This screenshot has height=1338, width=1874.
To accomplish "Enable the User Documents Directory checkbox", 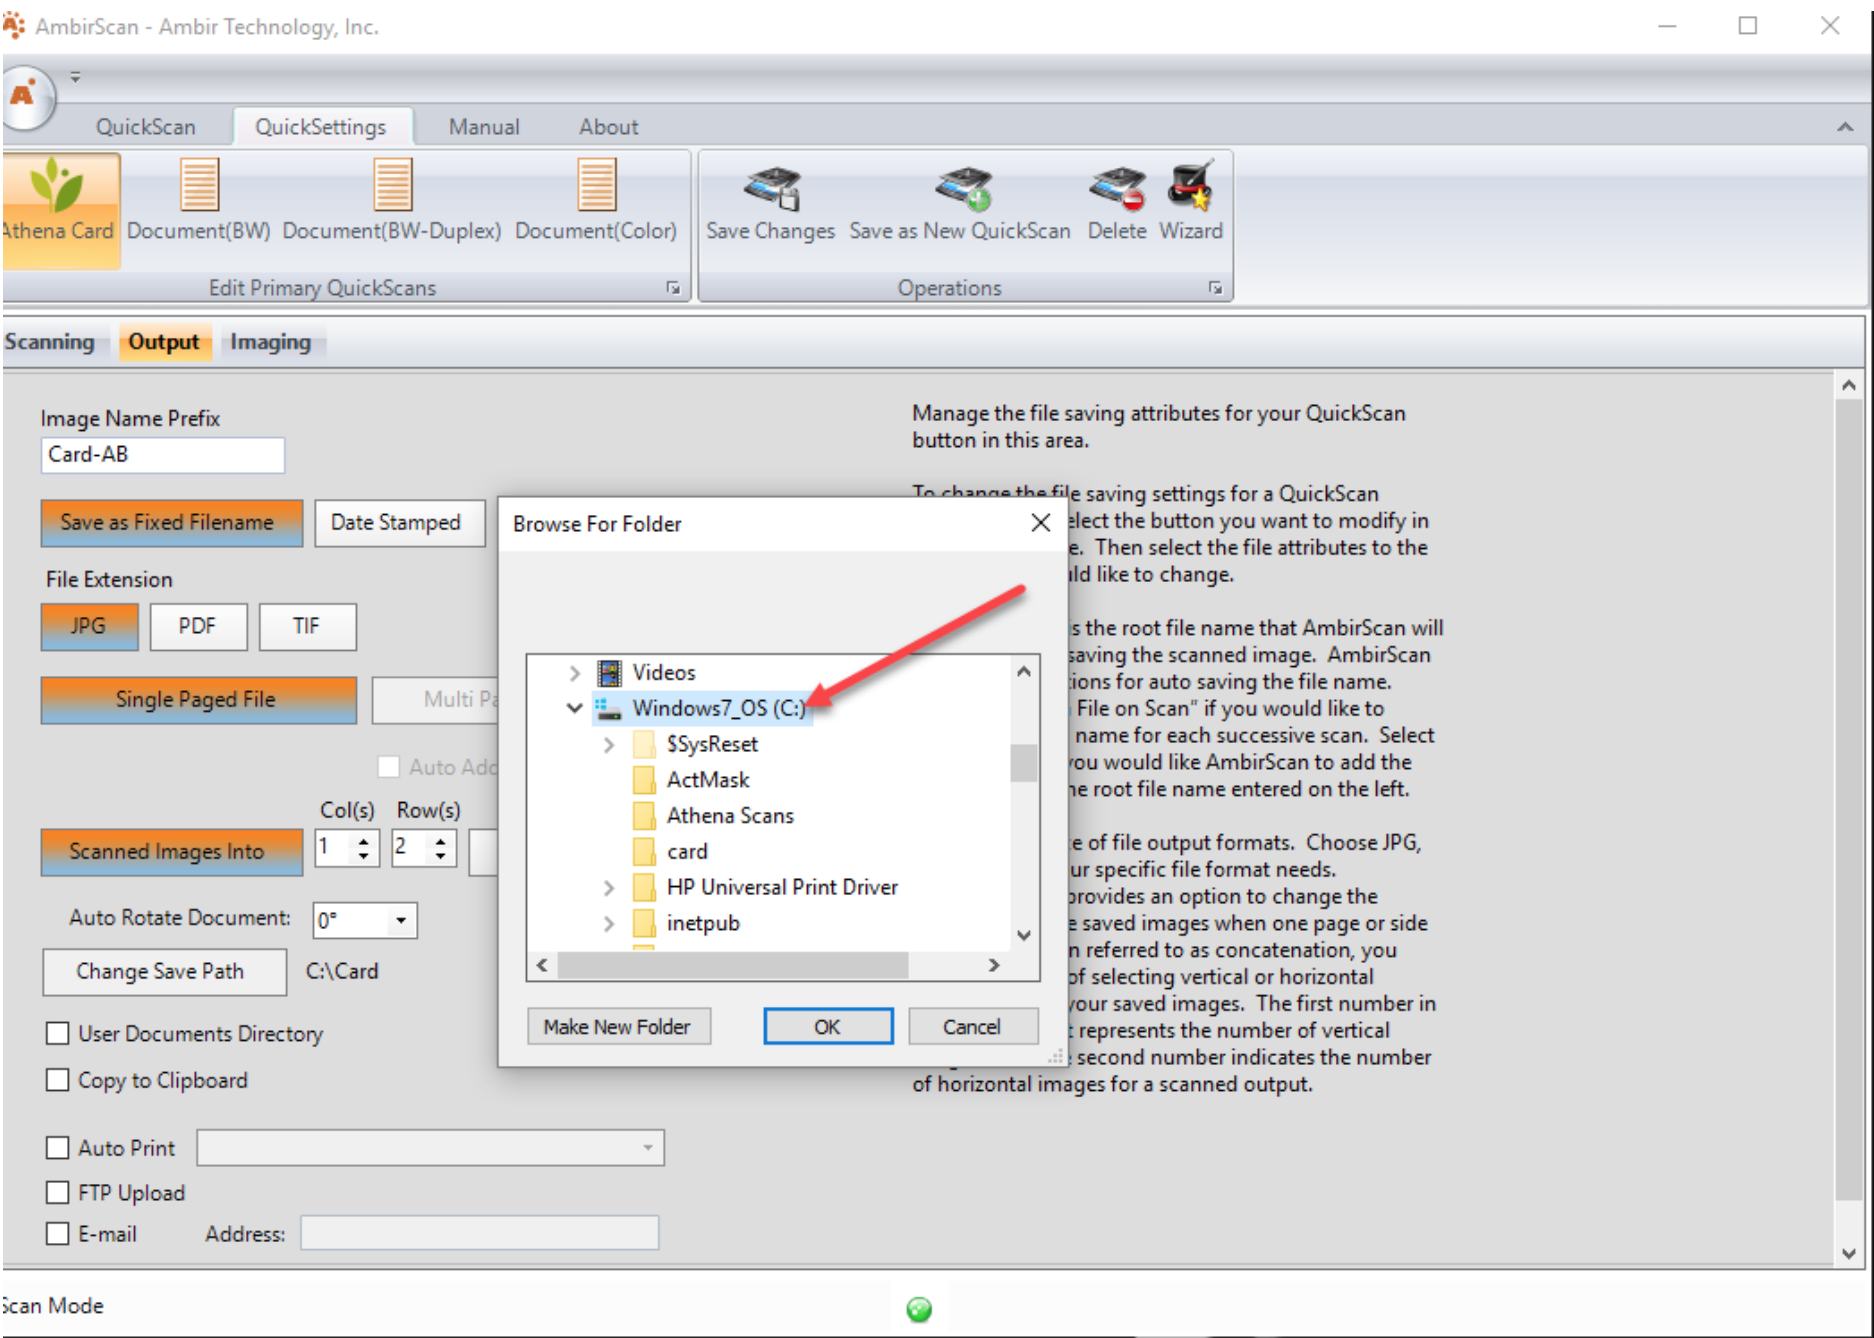I will tap(58, 1033).
